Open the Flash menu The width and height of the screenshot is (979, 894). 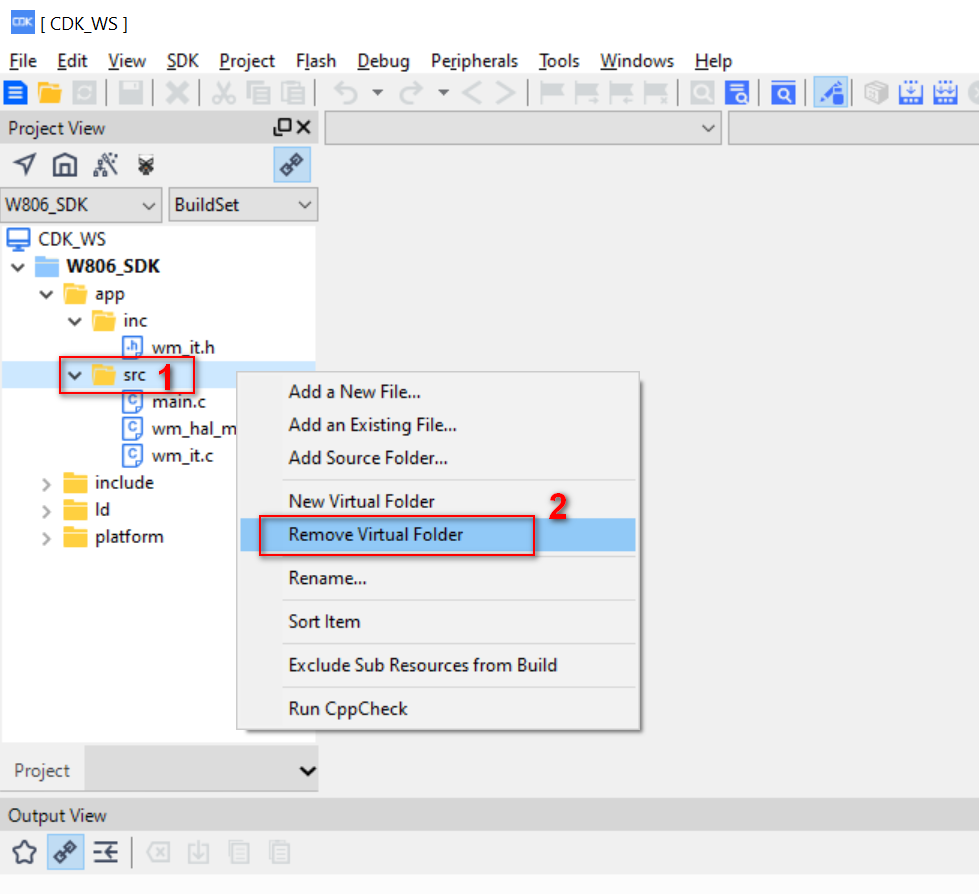[316, 61]
